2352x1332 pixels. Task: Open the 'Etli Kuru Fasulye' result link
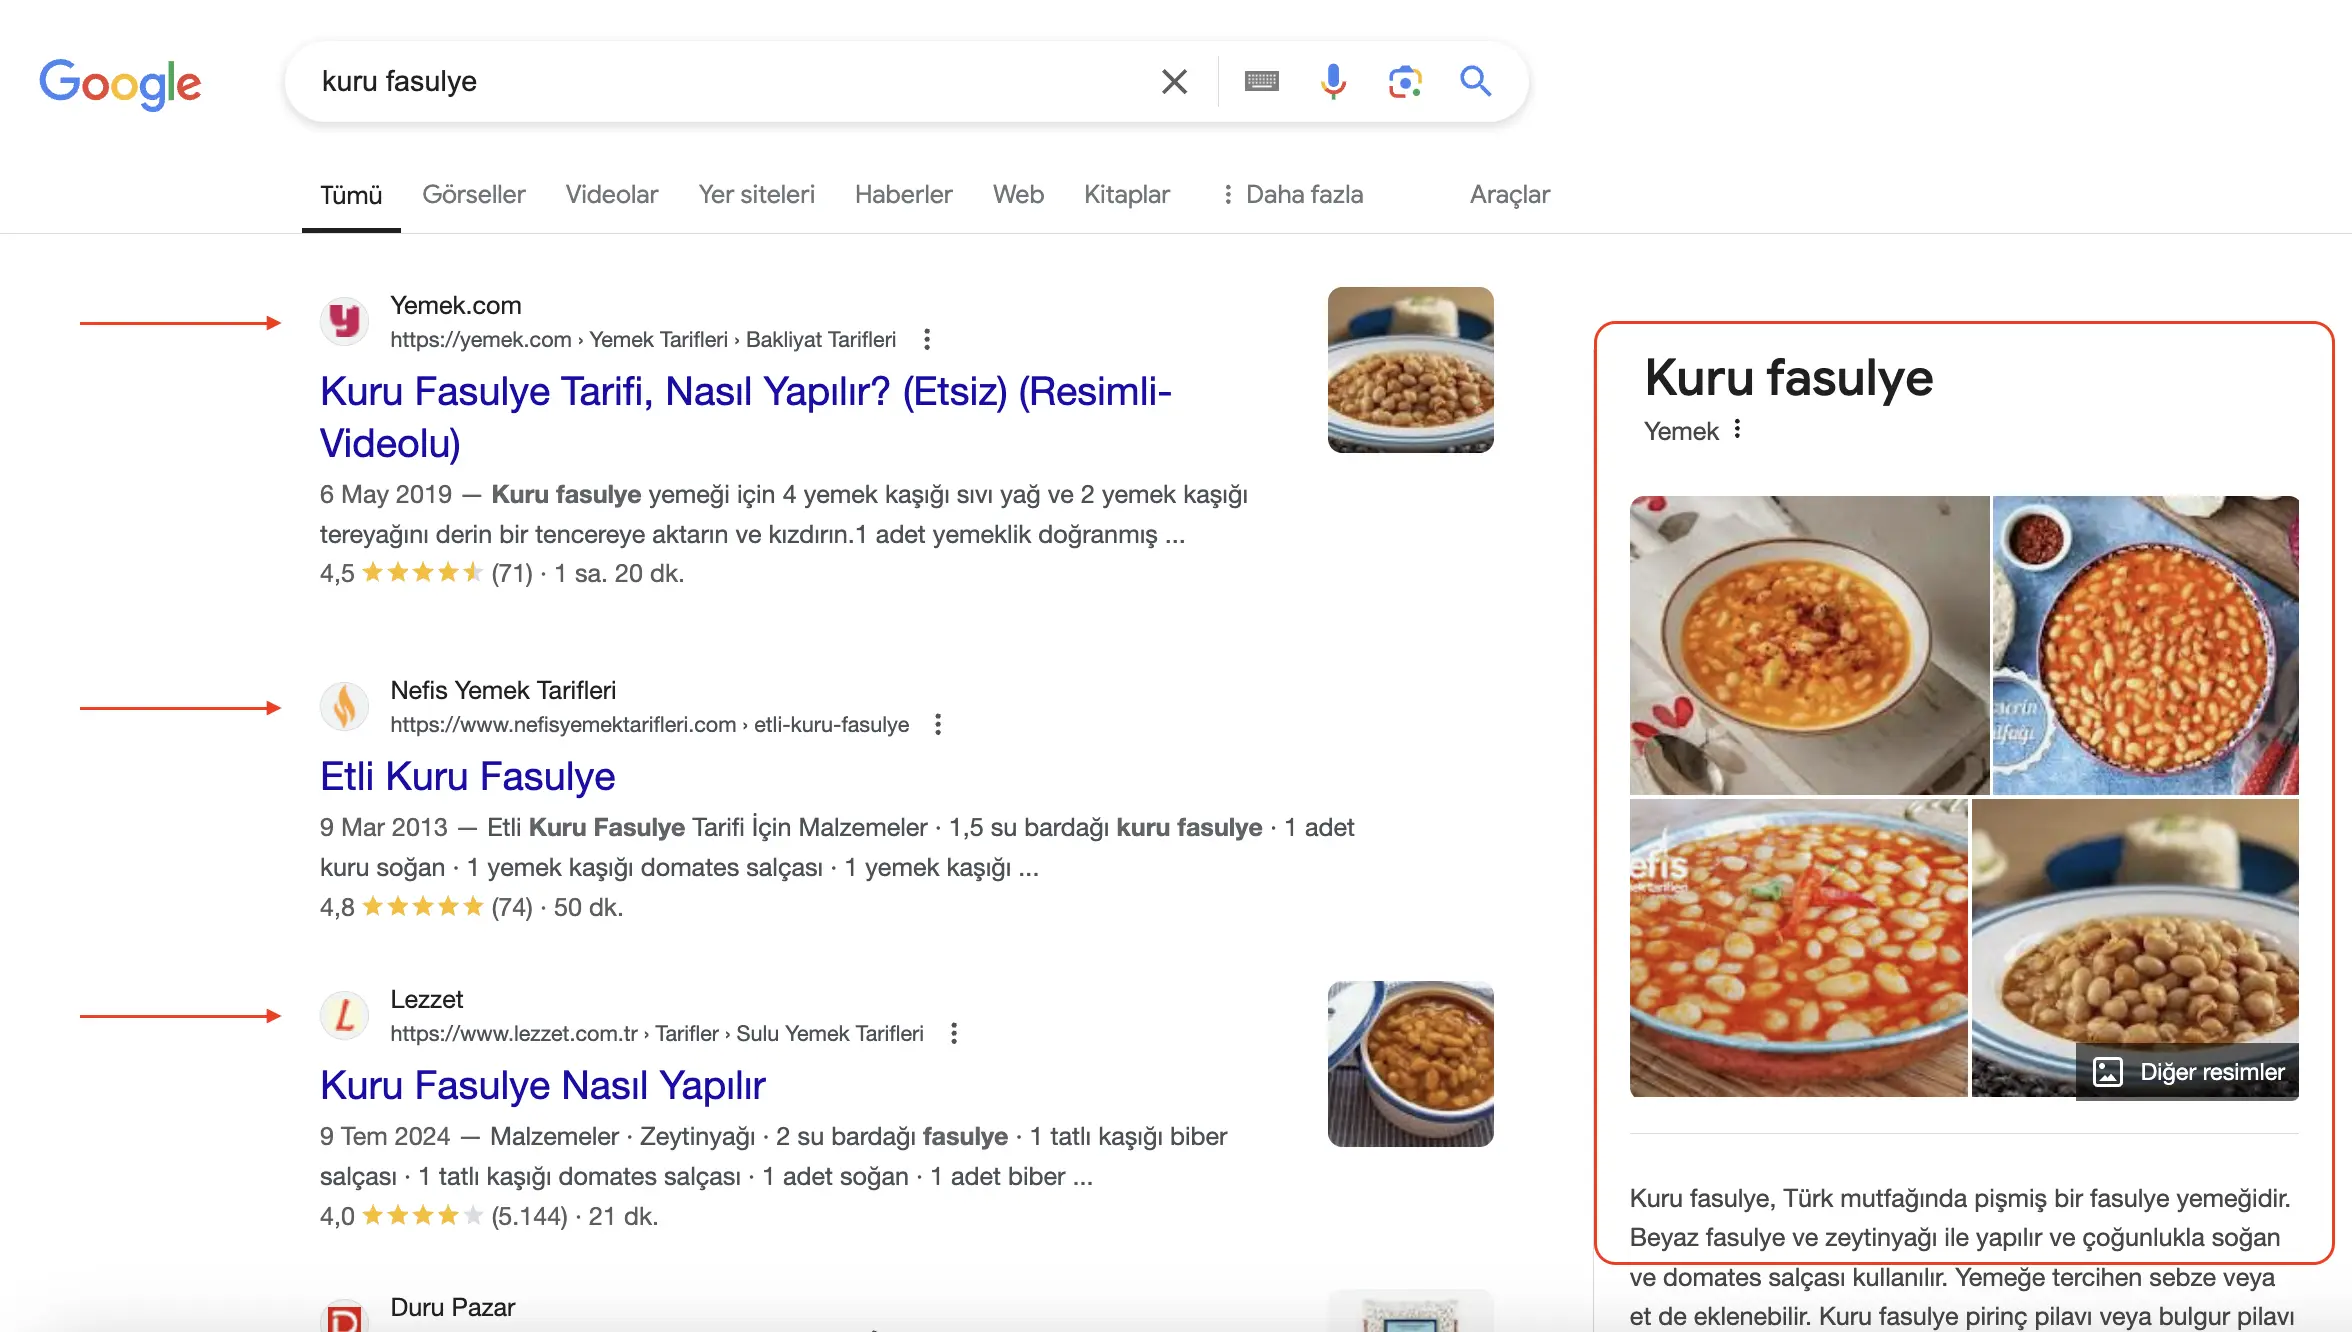pyautogui.click(x=467, y=777)
